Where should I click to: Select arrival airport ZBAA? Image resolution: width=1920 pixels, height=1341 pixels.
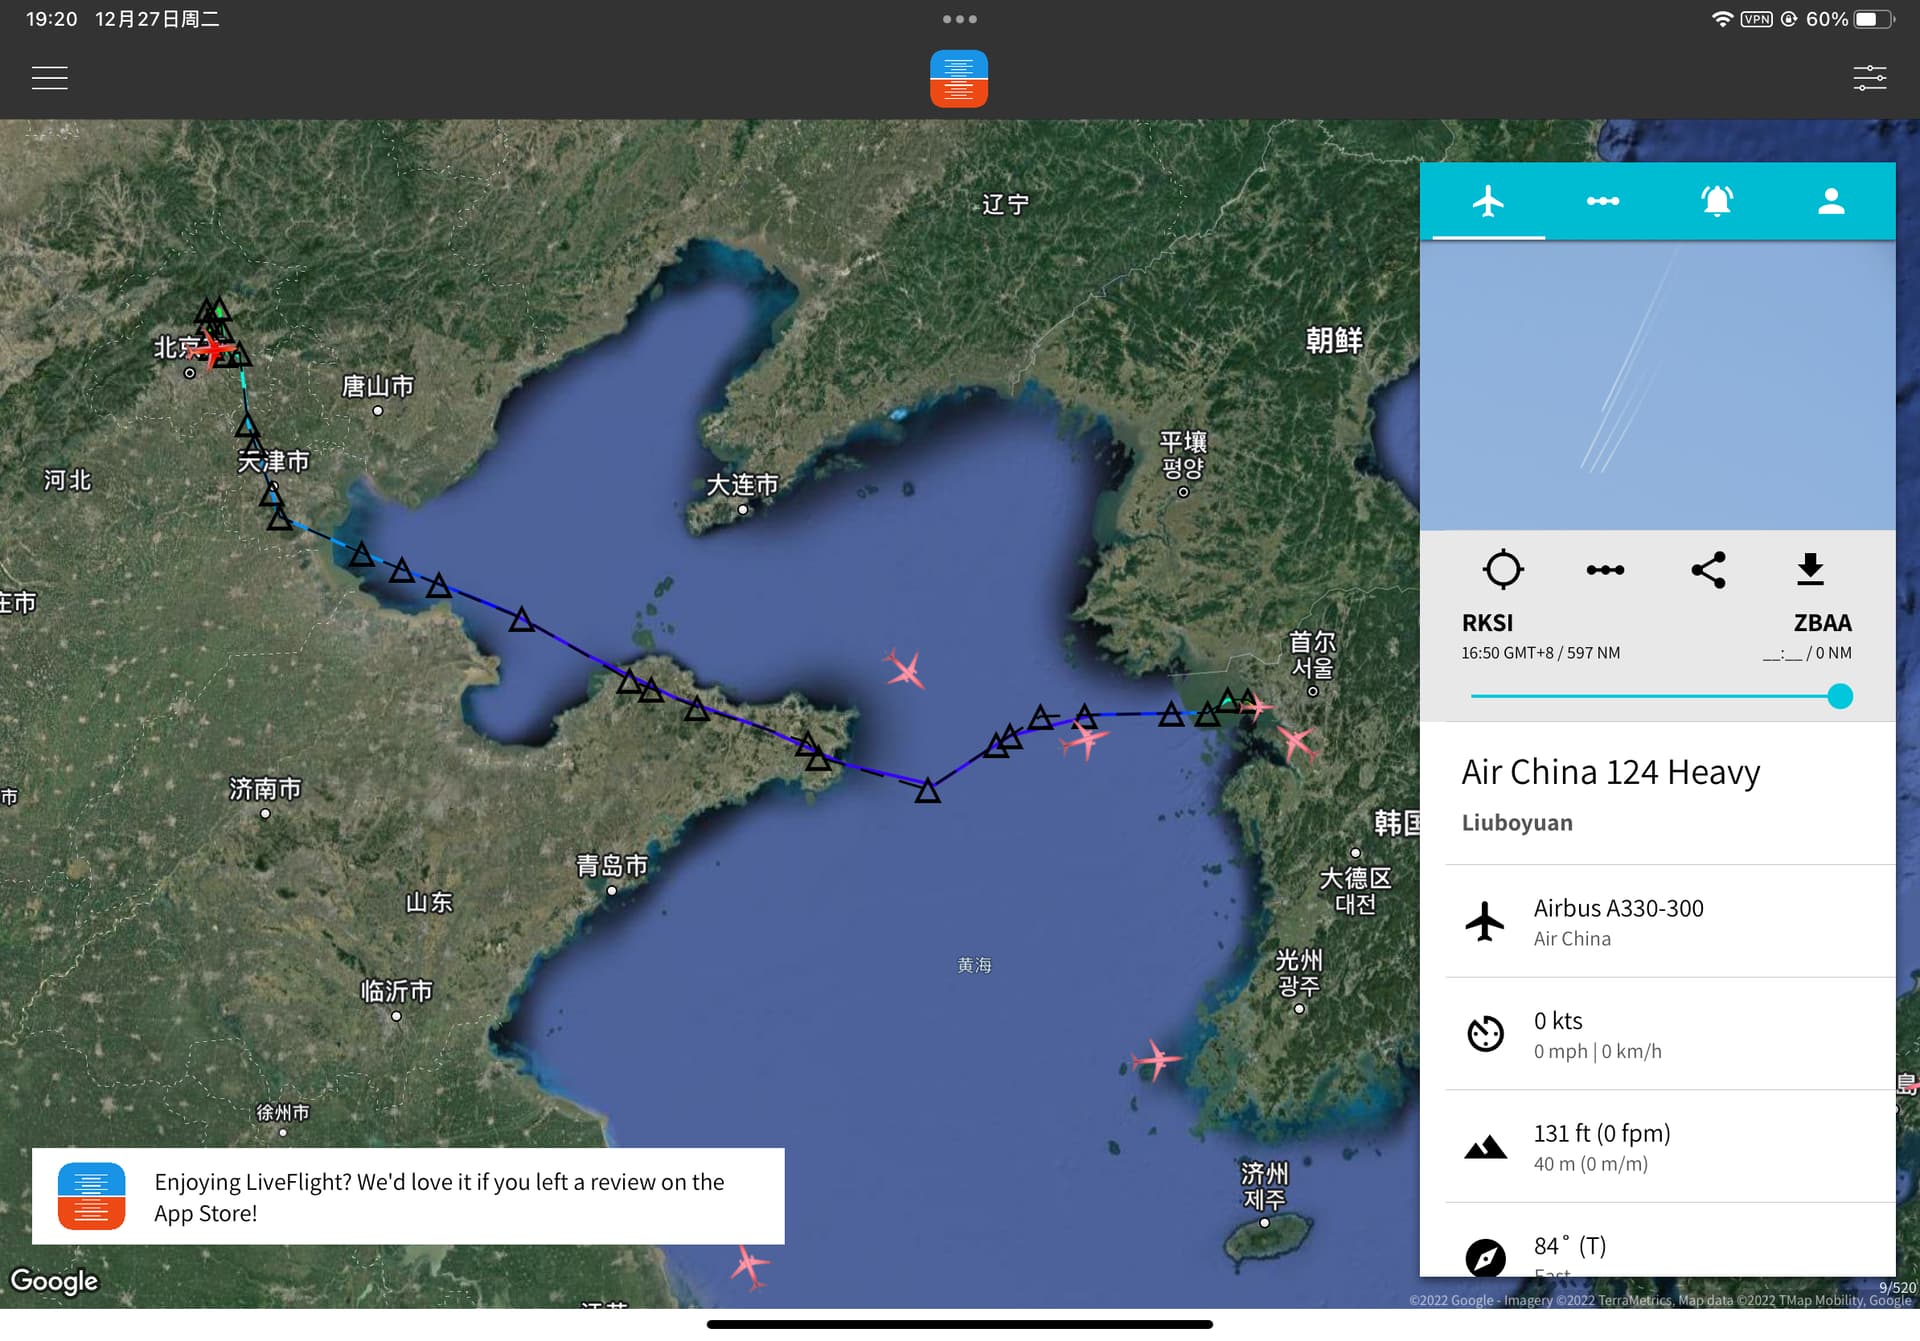1822,623
